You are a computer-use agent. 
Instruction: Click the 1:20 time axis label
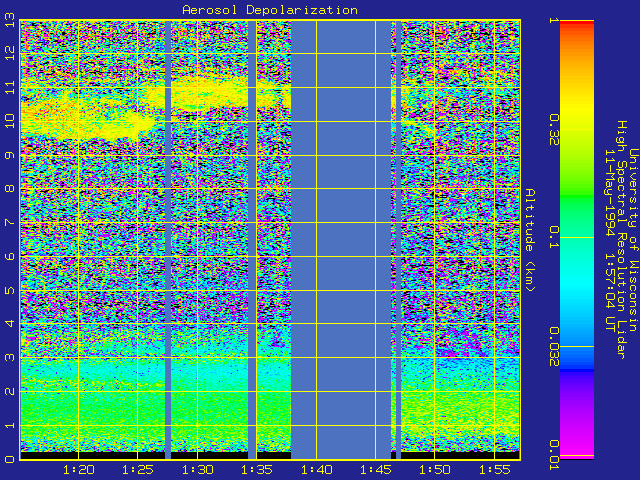coord(78,470)
